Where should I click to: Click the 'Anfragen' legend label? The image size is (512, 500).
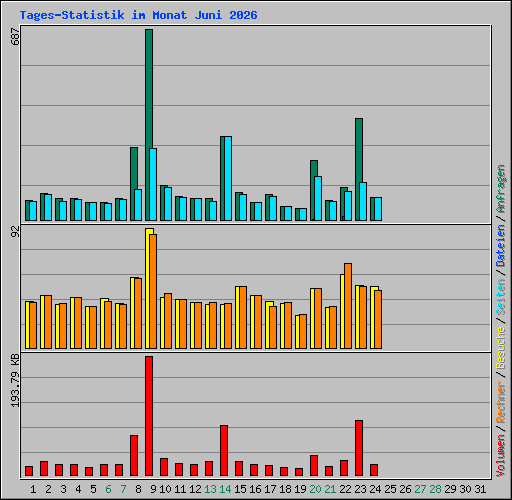(x=501, y=189)
